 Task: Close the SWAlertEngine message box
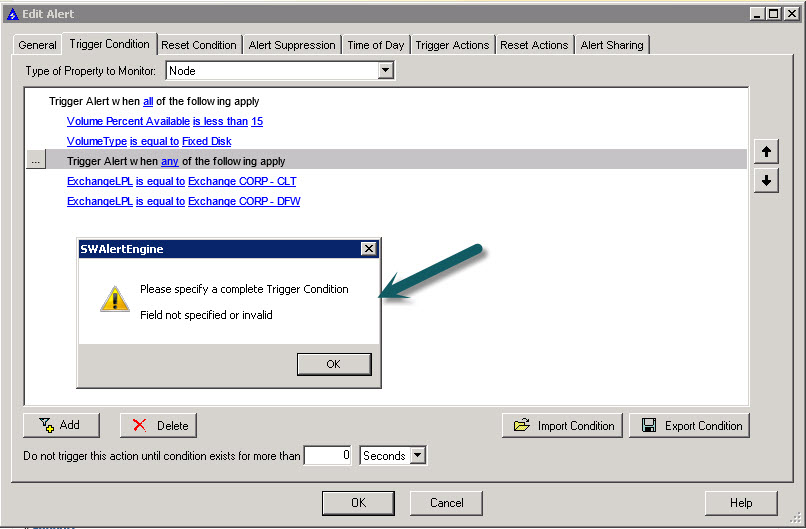(x=369, y=249)
